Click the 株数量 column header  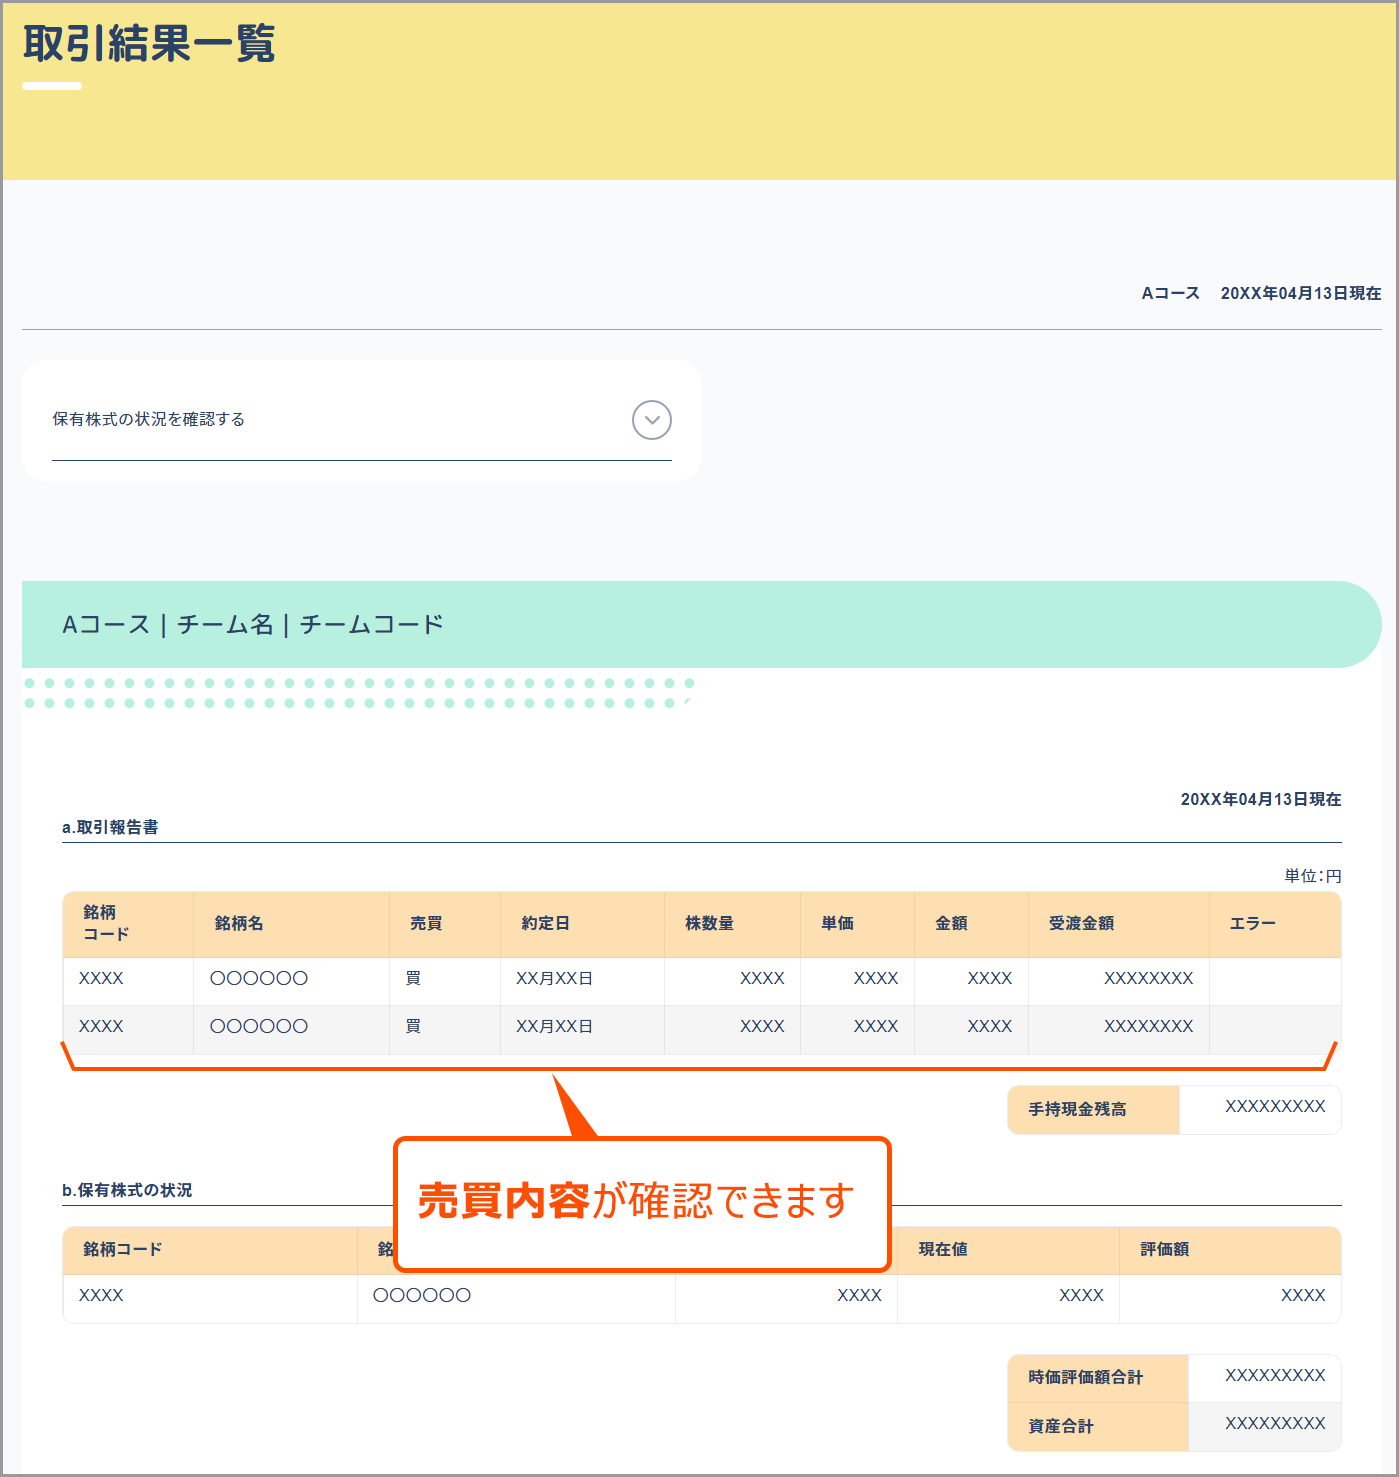(x=710, y=923)
